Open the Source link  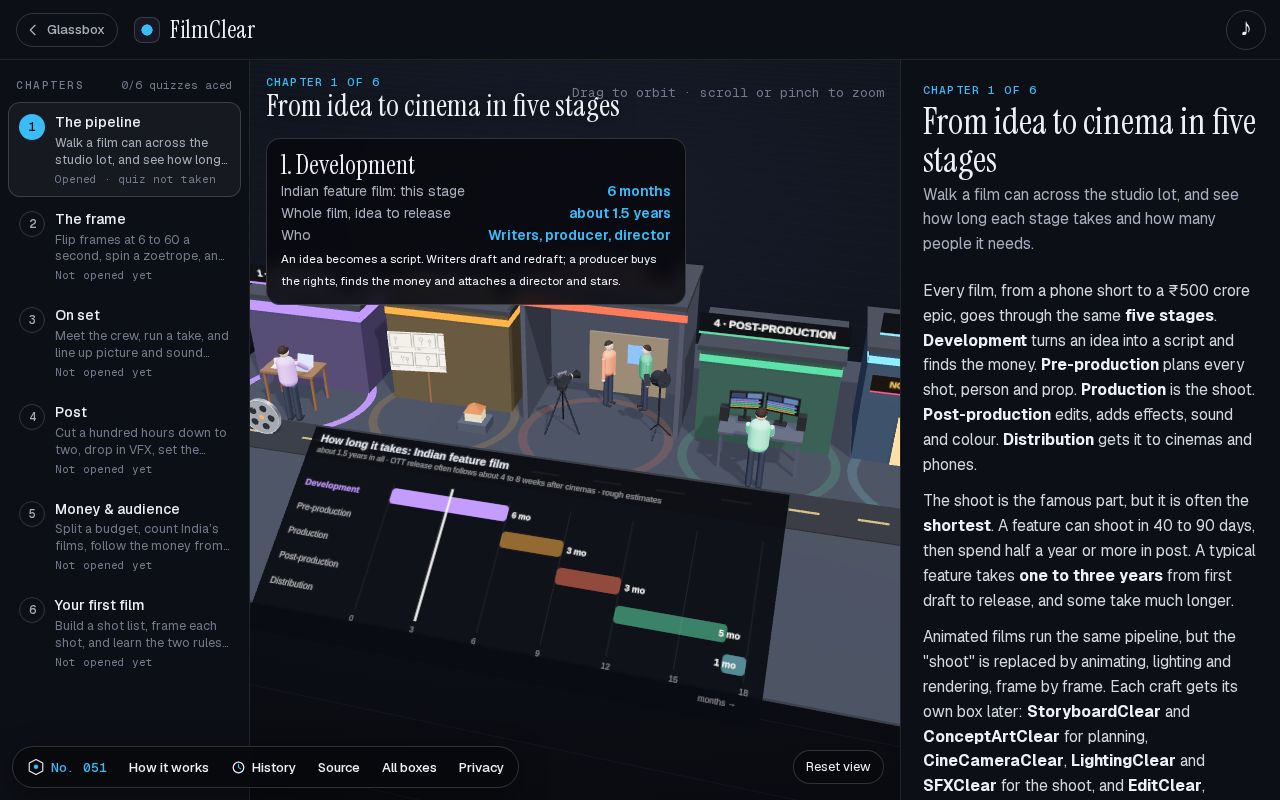click(339, 767)
